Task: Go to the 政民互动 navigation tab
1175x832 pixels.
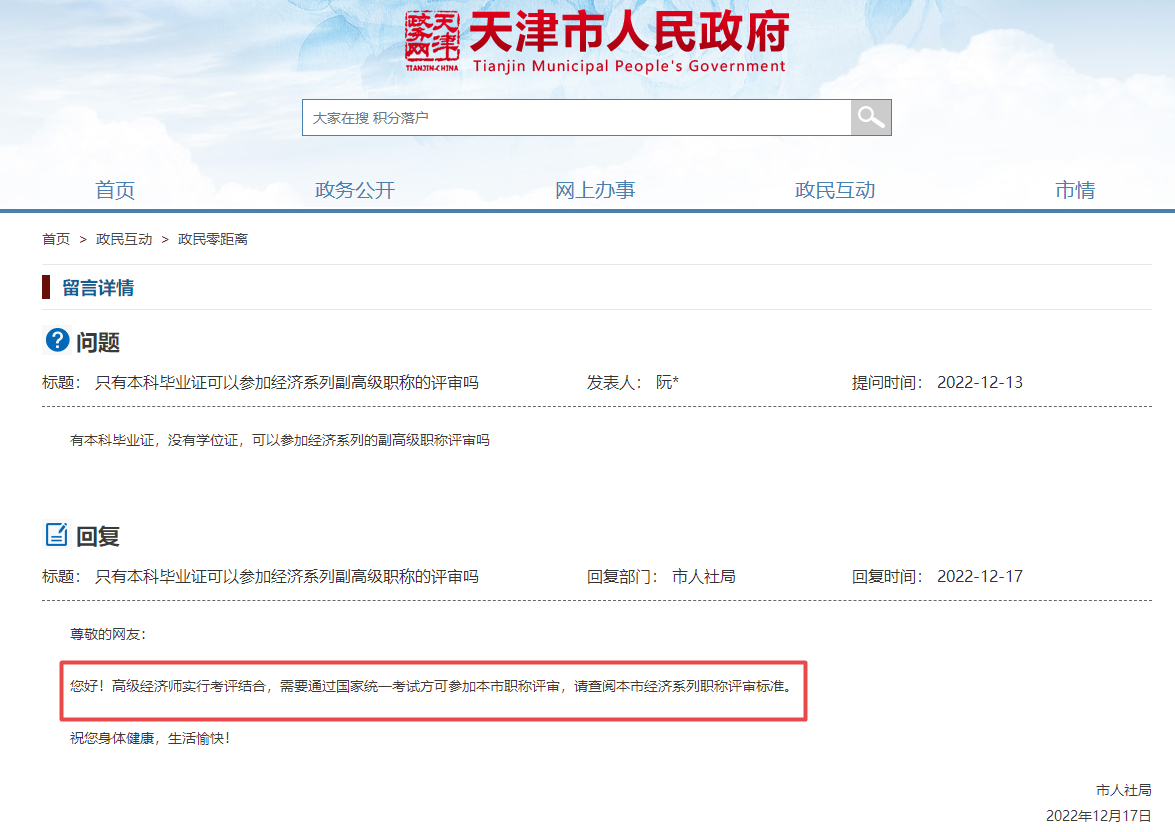Action: [x=835, y=190]
